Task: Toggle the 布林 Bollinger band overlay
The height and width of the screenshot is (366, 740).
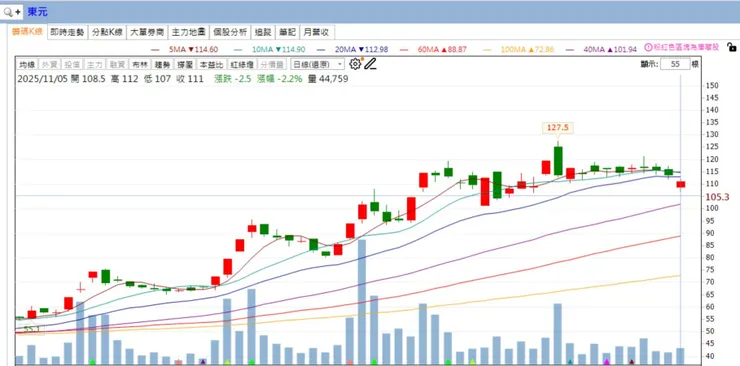Action: [140, 65]
